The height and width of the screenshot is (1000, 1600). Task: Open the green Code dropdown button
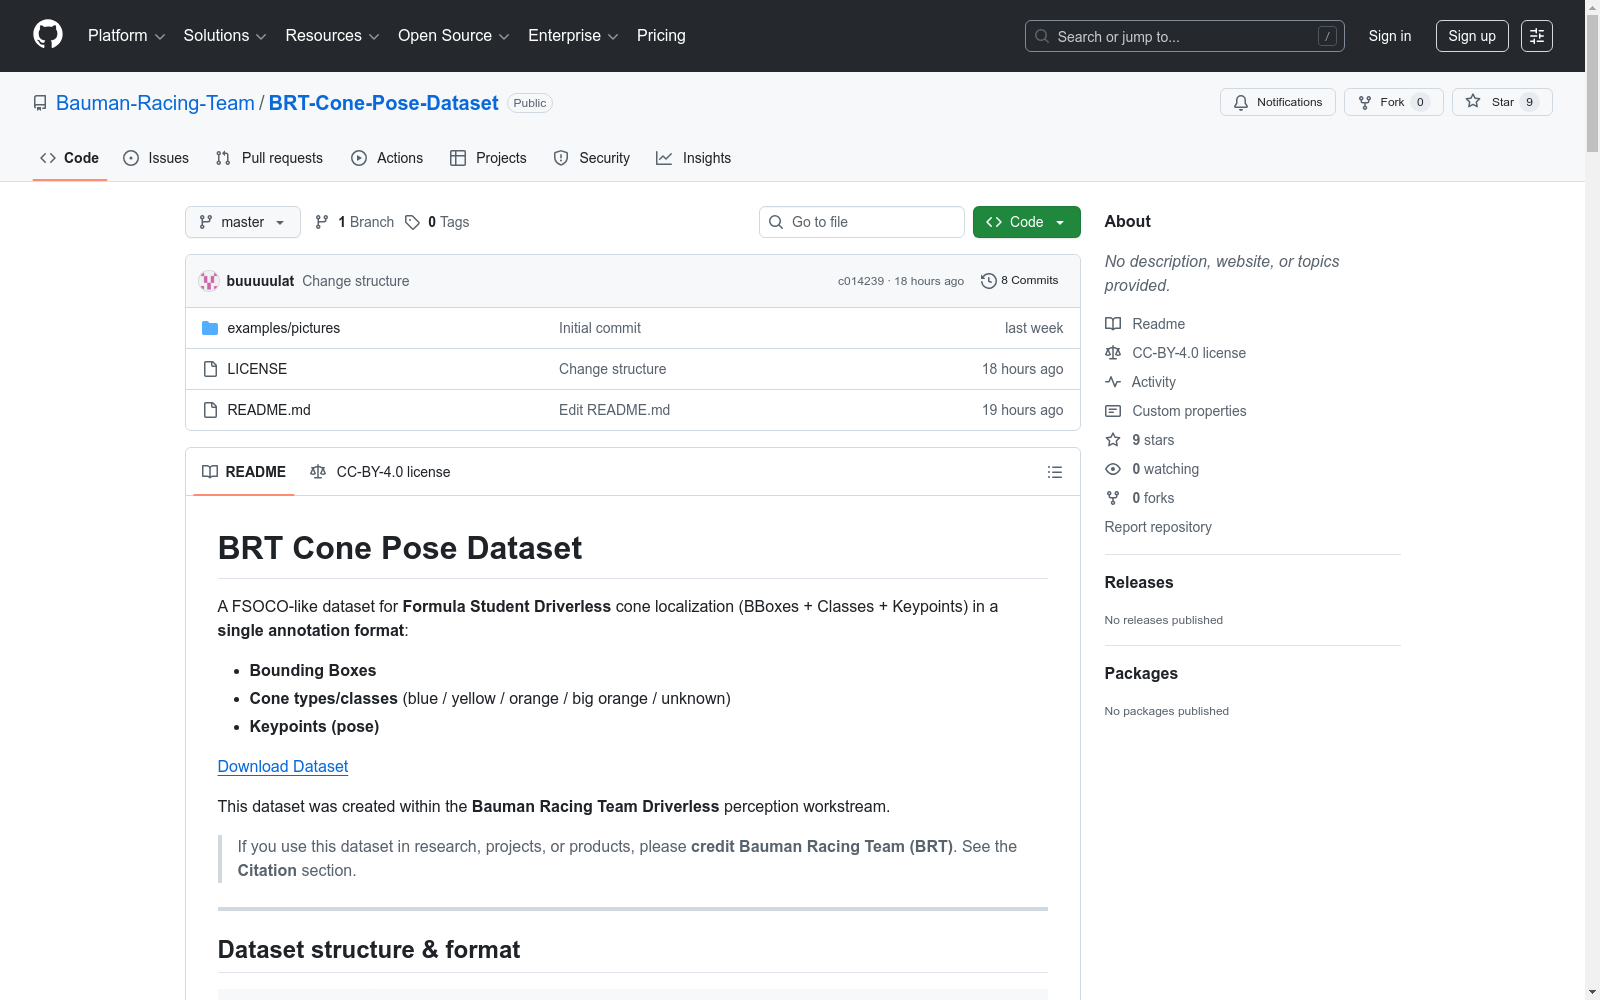point(1026,222)
